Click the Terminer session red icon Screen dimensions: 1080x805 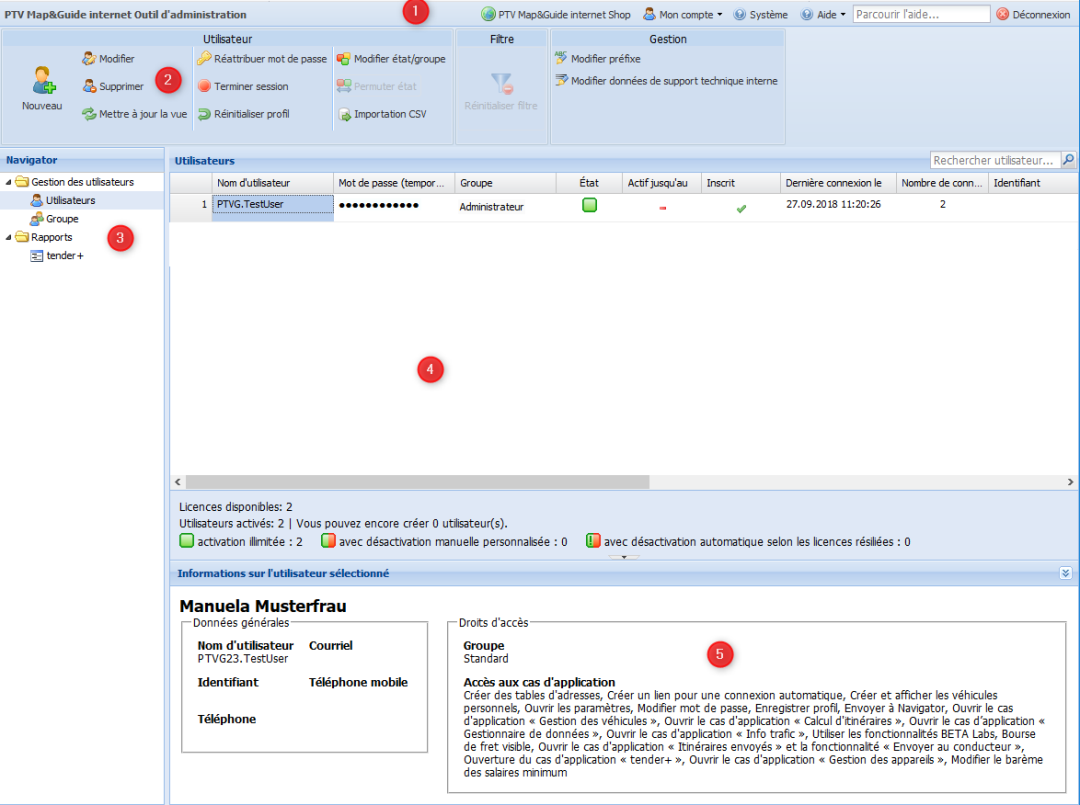click(x=204, y=86)
